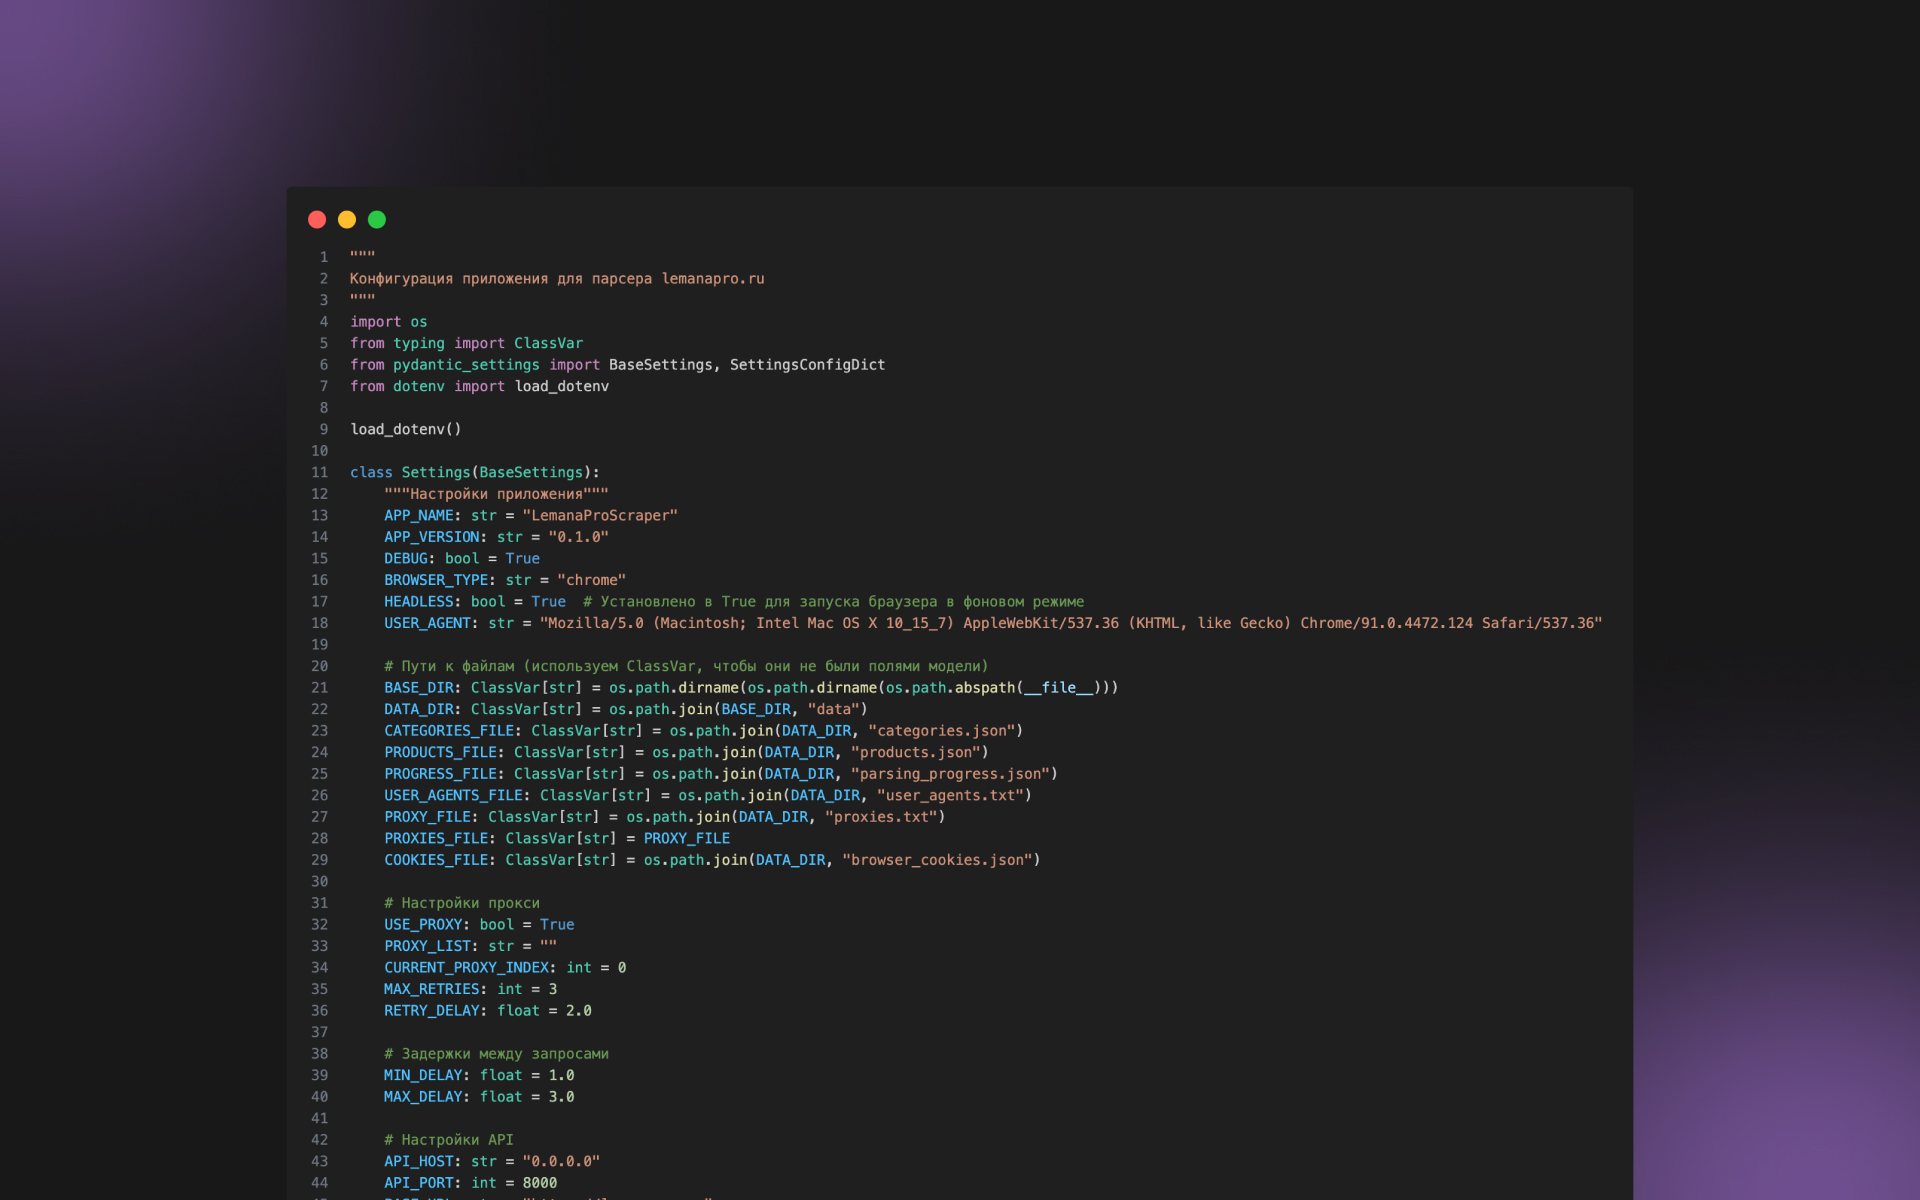This screenshot has width=1920, height=1200.
Task: Click line number 42 in the gutter
Action: click(x=319, y=1139)
